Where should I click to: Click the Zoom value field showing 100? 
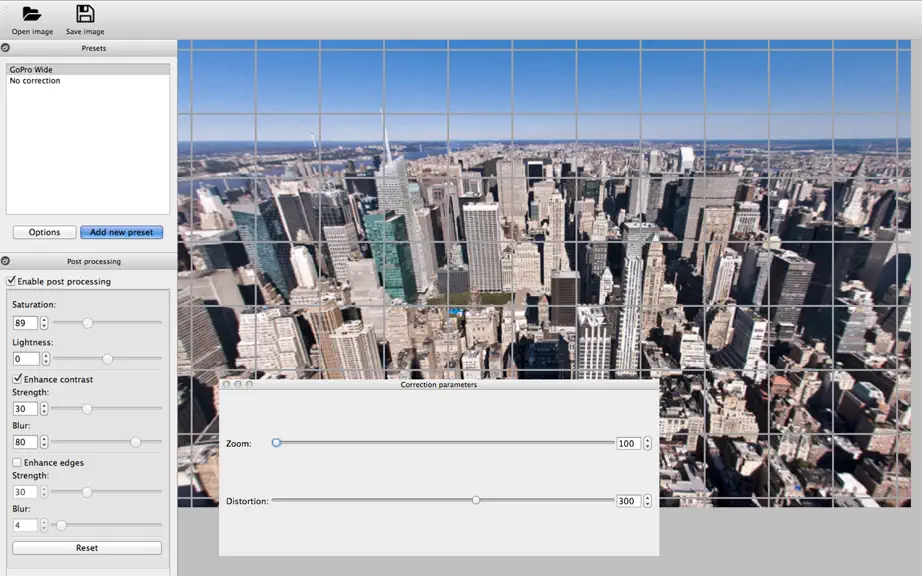[x=628, y=443]
